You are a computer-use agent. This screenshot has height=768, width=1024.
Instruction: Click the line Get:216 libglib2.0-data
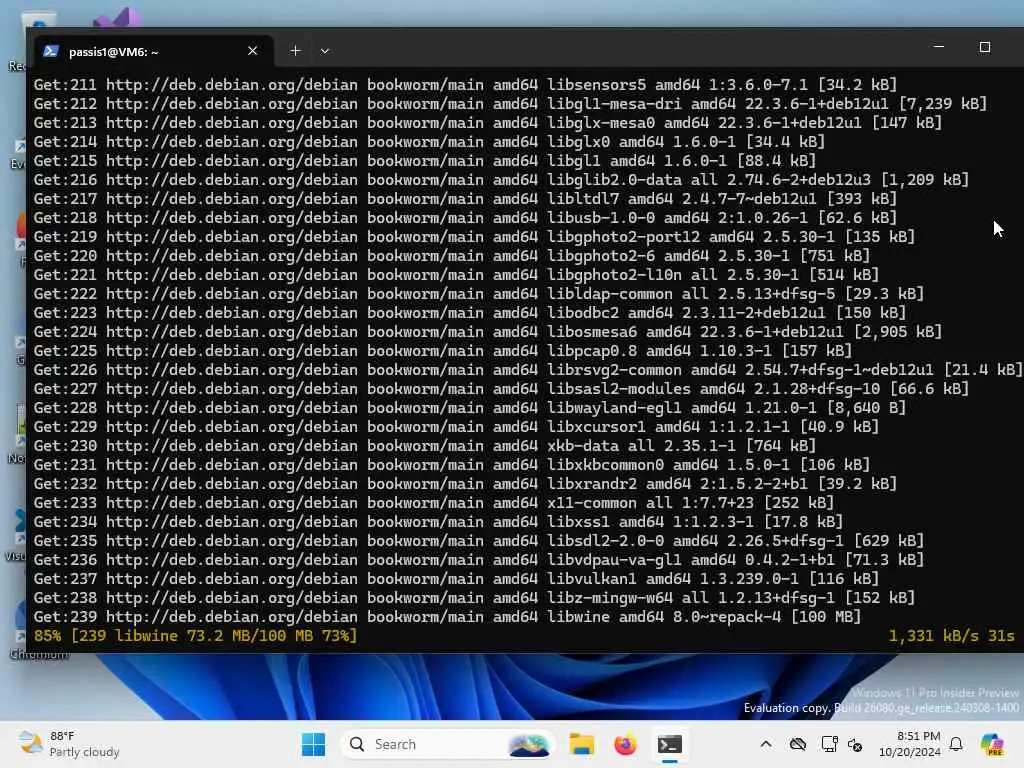(502, 180)
